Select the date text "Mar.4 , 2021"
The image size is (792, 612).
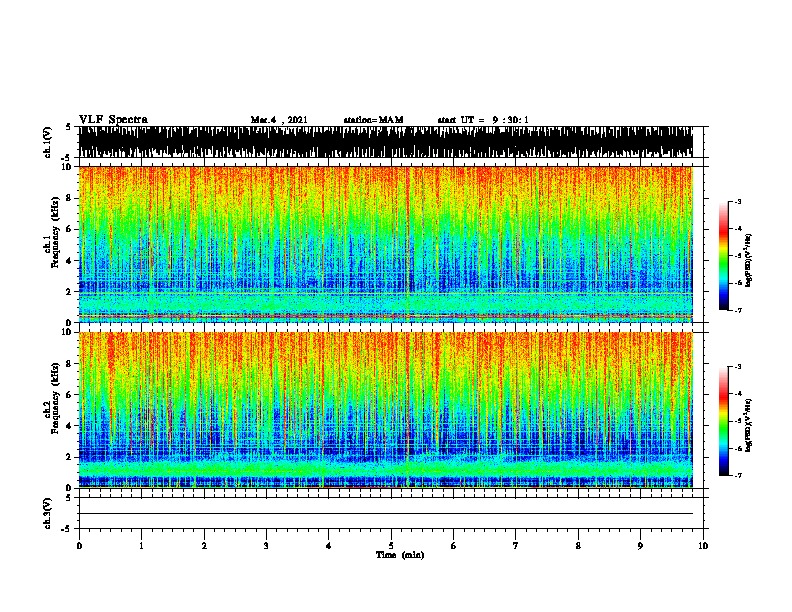click(x=279, y=120)
